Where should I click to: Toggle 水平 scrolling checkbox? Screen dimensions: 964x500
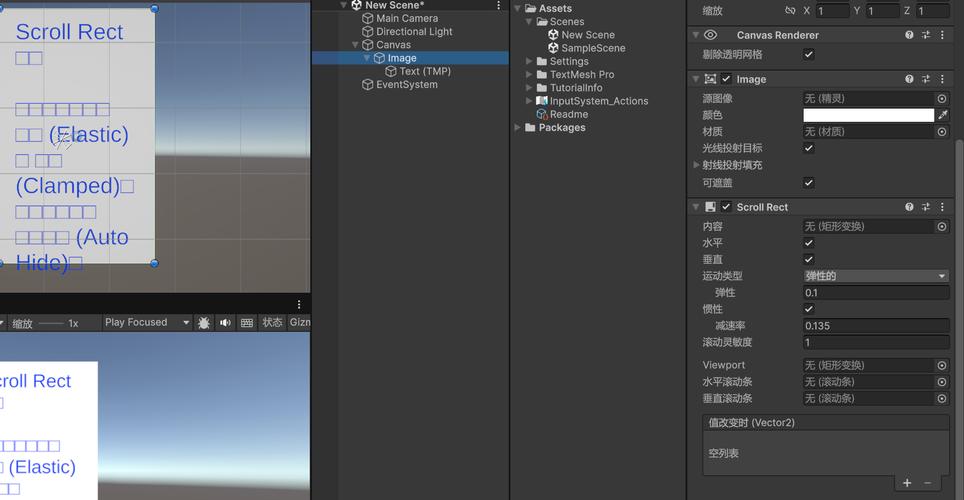point(808,243)
